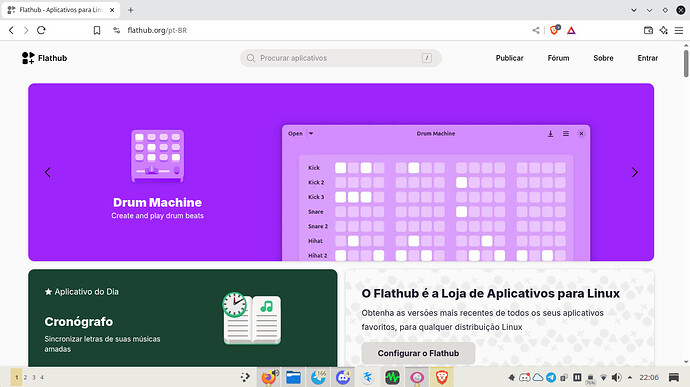The image size is (690, 387).
Task: Click the cloud sync tray icon
Action: 538,377
